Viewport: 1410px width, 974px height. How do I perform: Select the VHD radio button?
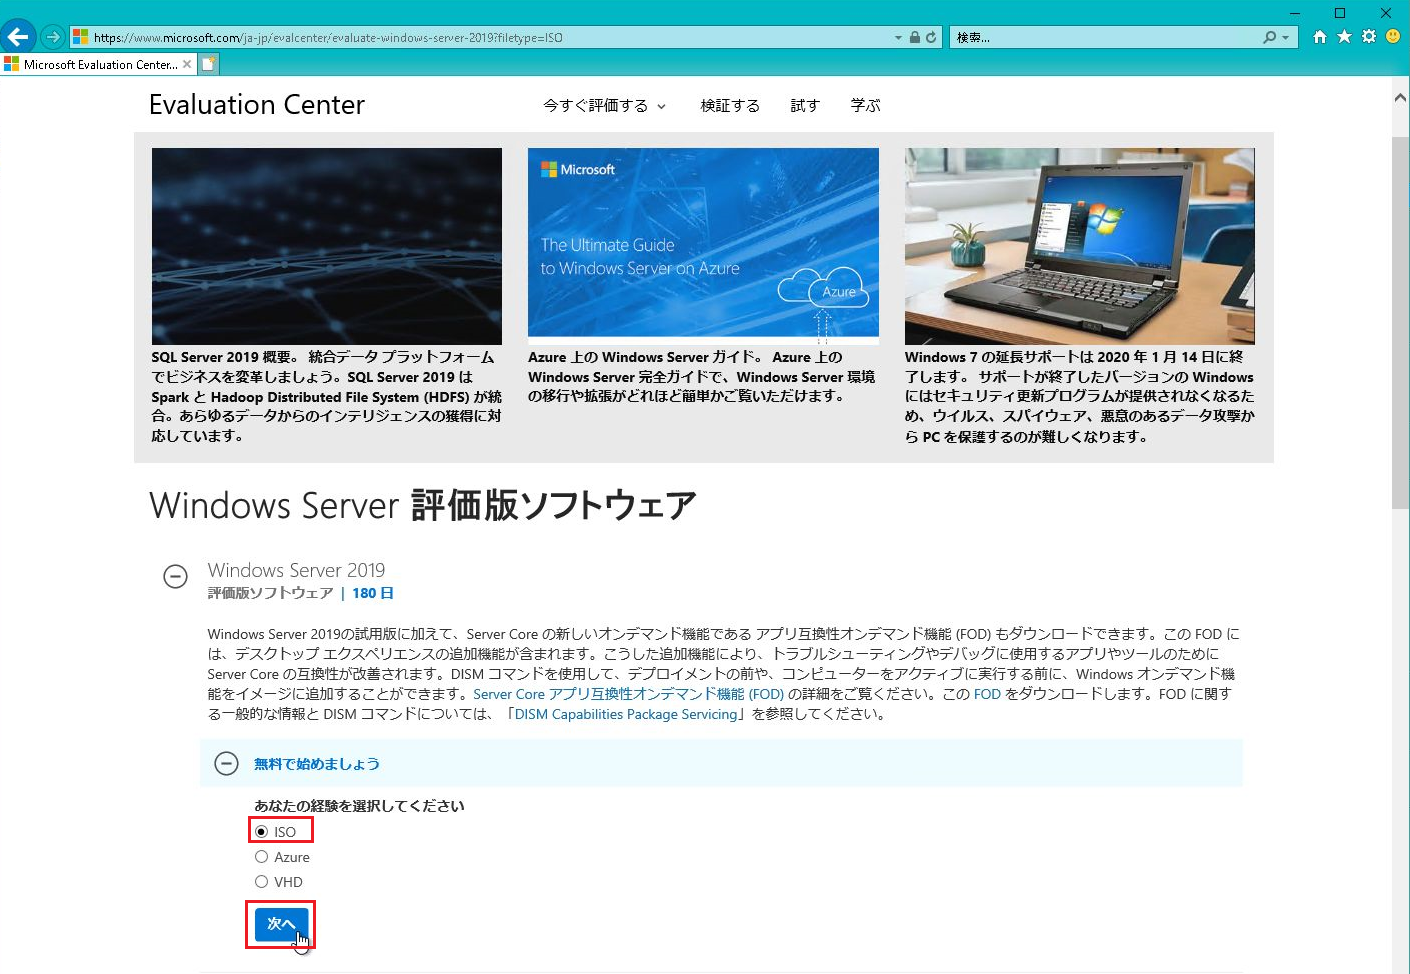tap(261, 881)
